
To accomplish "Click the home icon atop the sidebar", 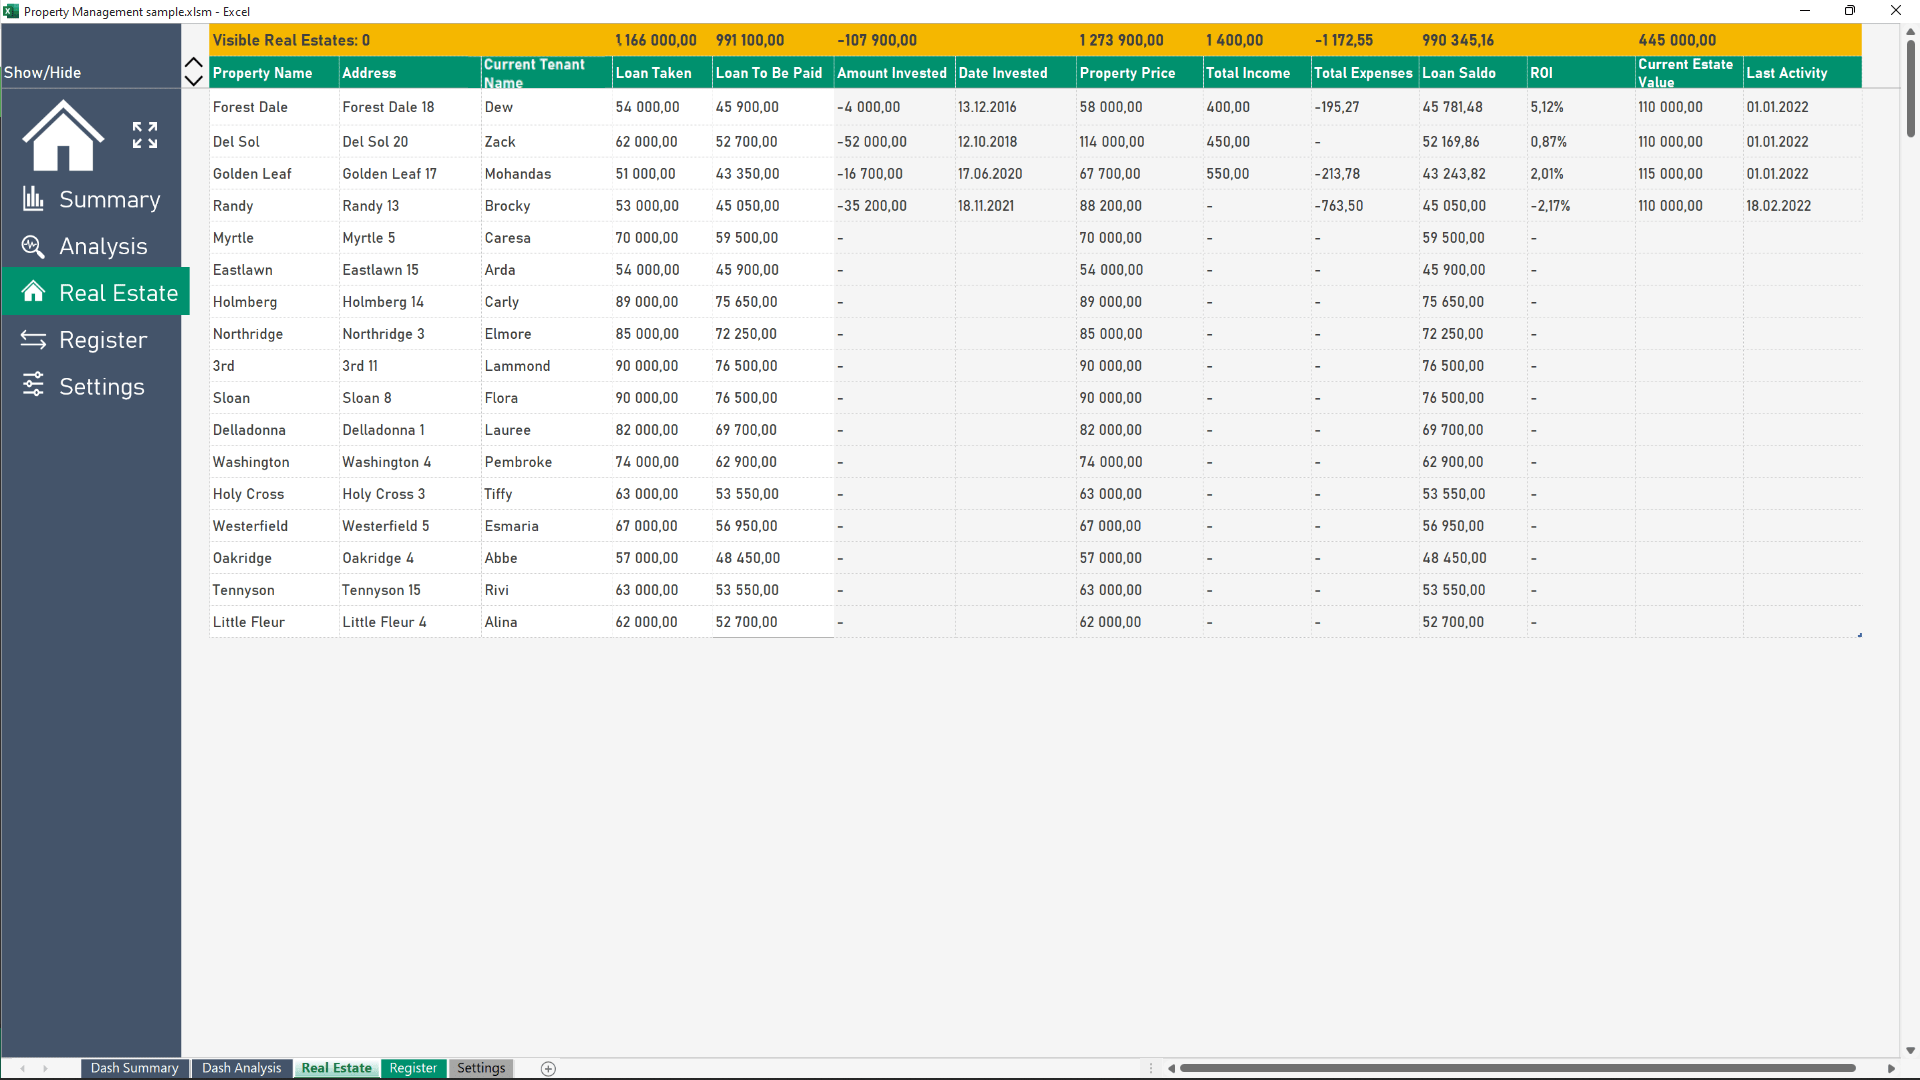I will [x=62, y=135].
